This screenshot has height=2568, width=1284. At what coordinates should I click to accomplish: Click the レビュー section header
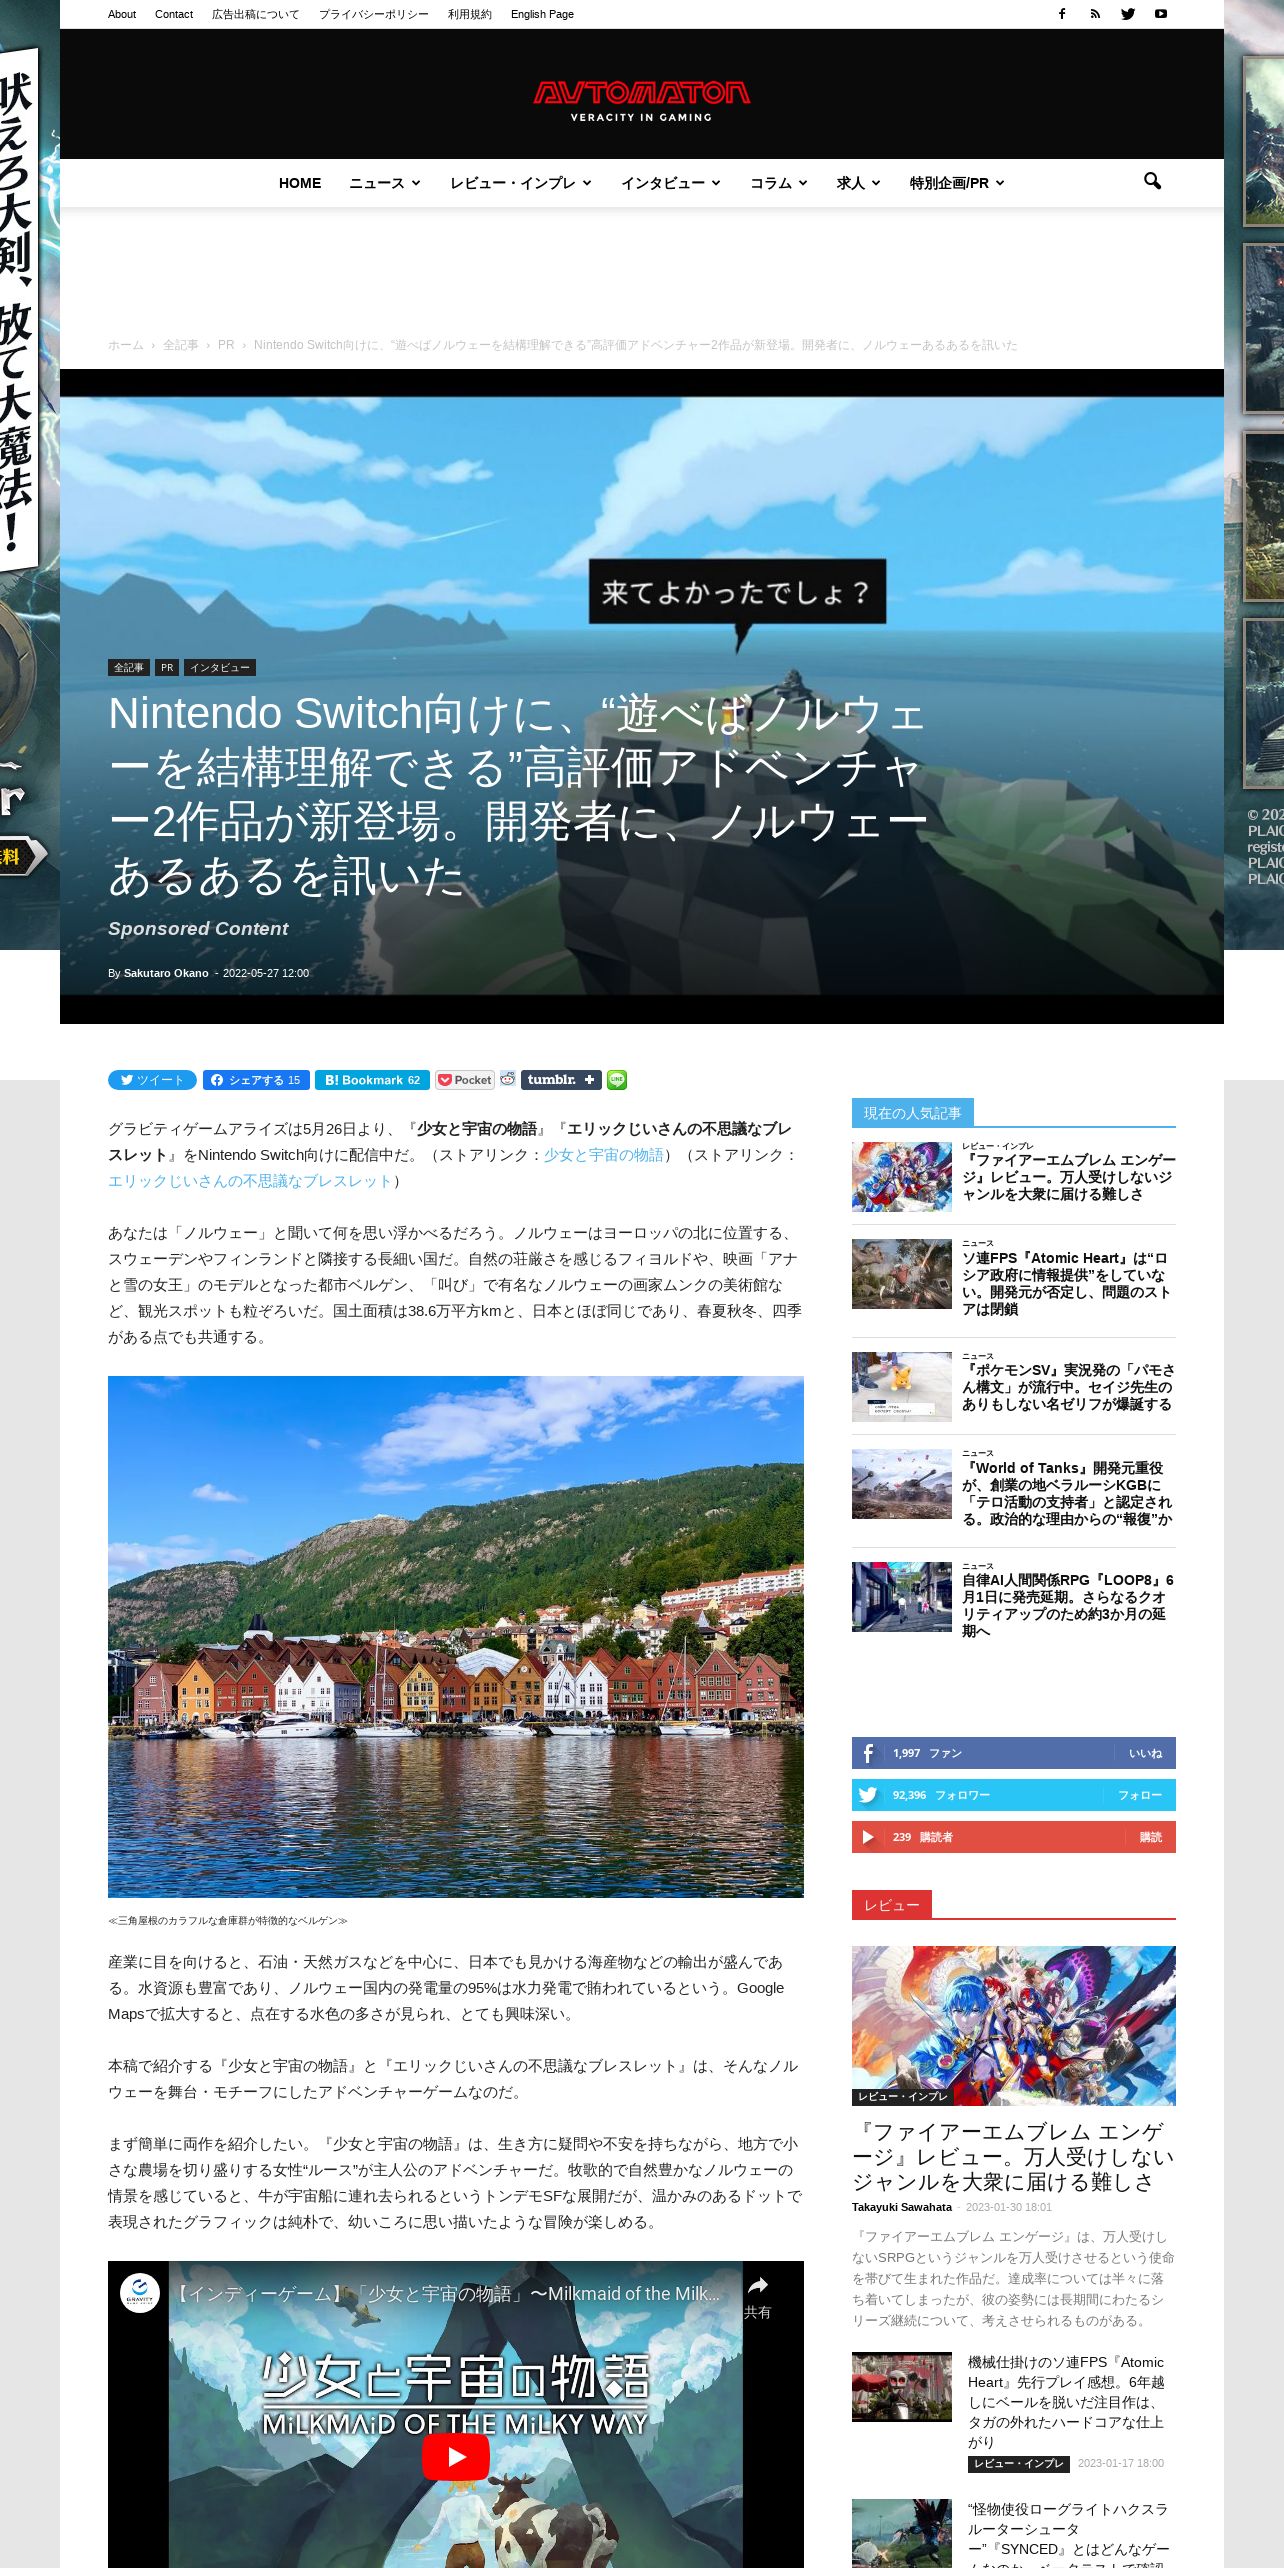892,1905
